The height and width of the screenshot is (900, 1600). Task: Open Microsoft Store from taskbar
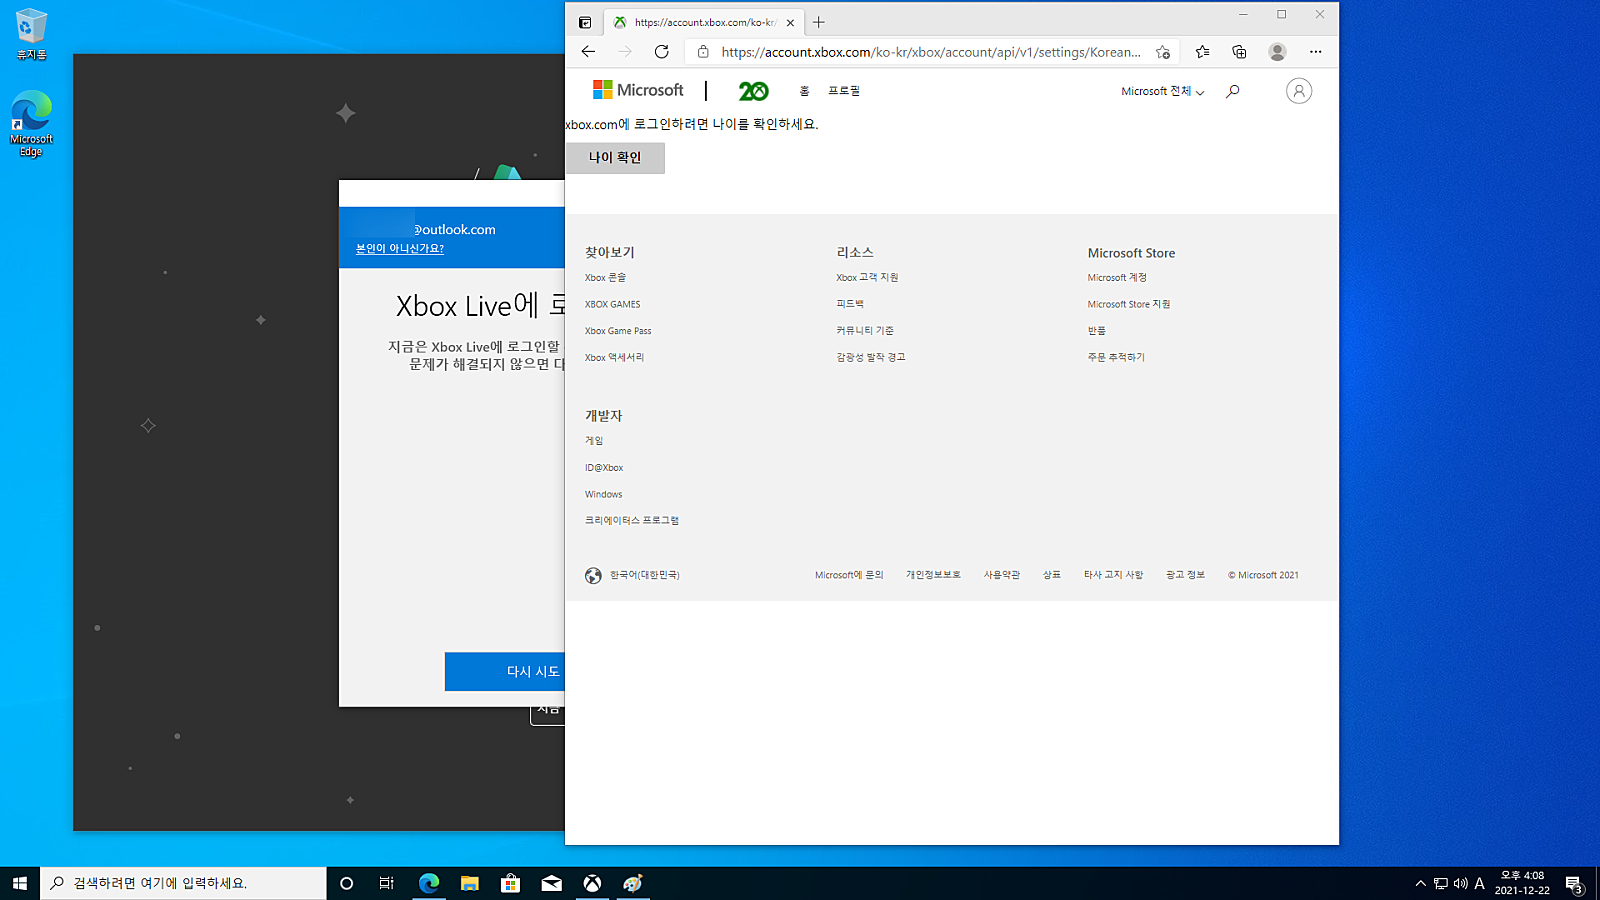(x=511, y=883)
